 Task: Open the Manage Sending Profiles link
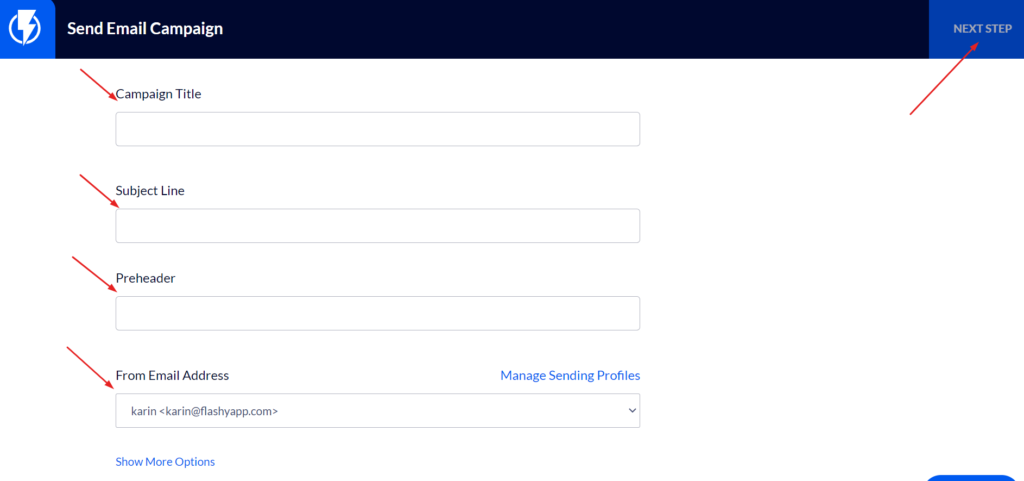coord(570,375)
